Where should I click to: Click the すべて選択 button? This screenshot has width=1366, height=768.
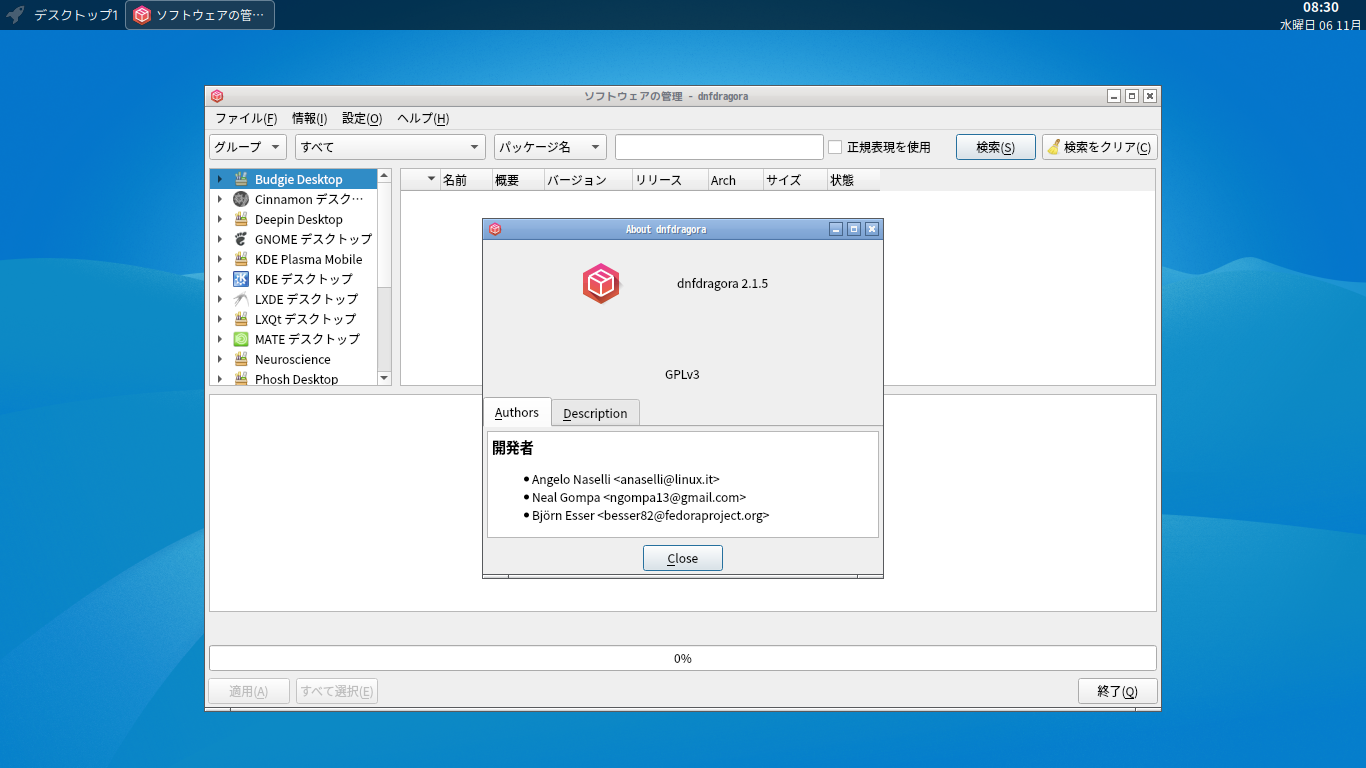pyautogui.click(x=337, y=691)
